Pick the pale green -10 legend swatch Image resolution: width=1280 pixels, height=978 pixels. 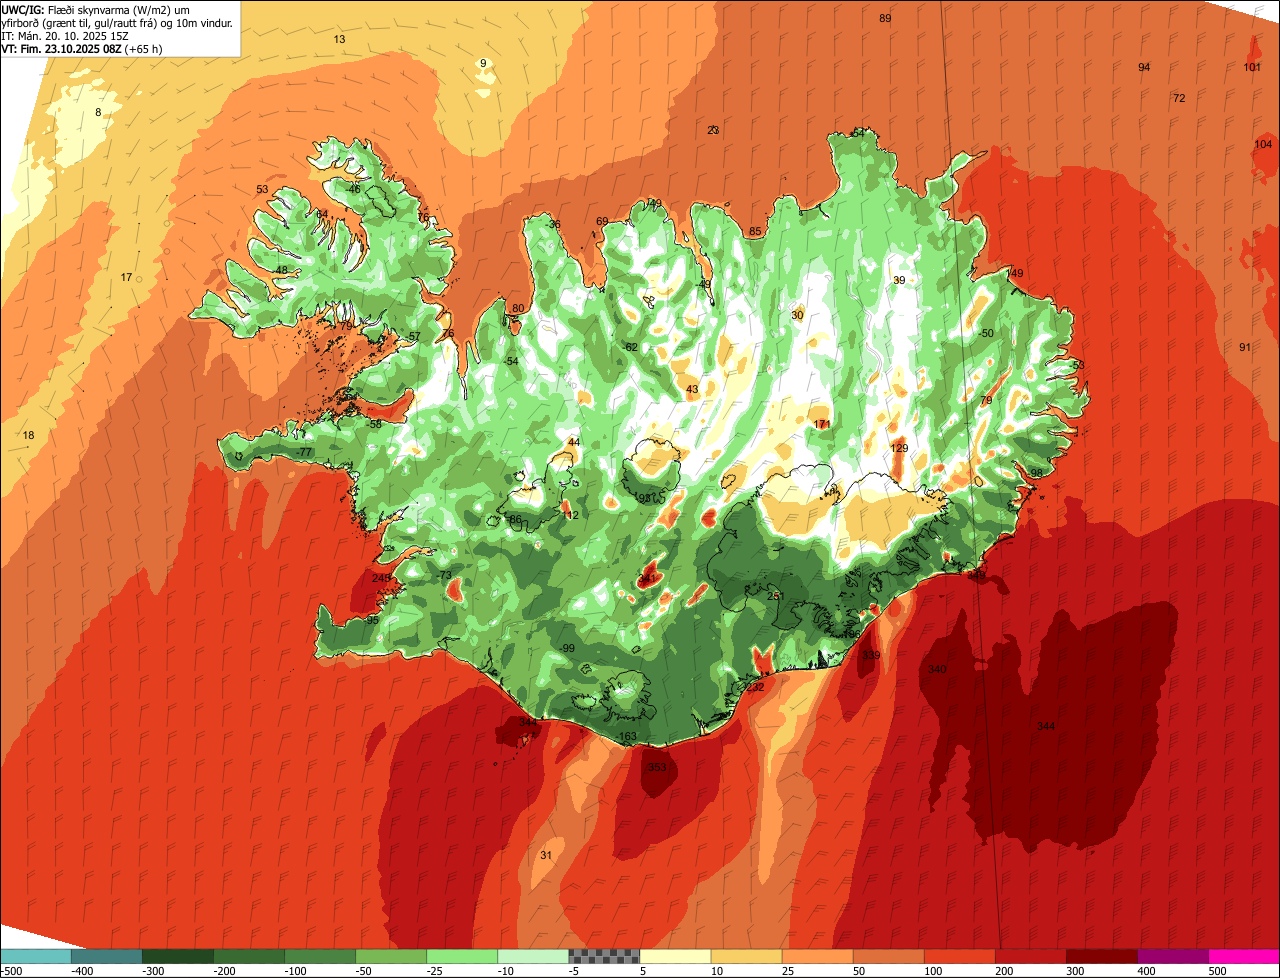pyautogui.click(x=532, y=956)
